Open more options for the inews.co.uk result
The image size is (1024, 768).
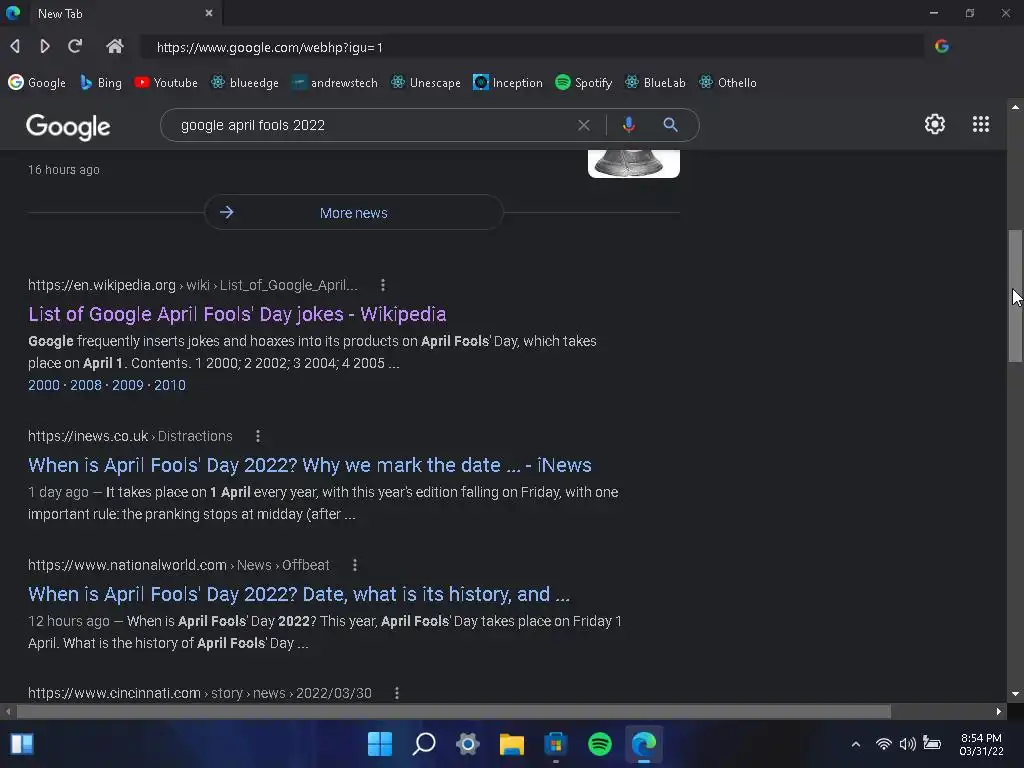(x=258, y=436)
